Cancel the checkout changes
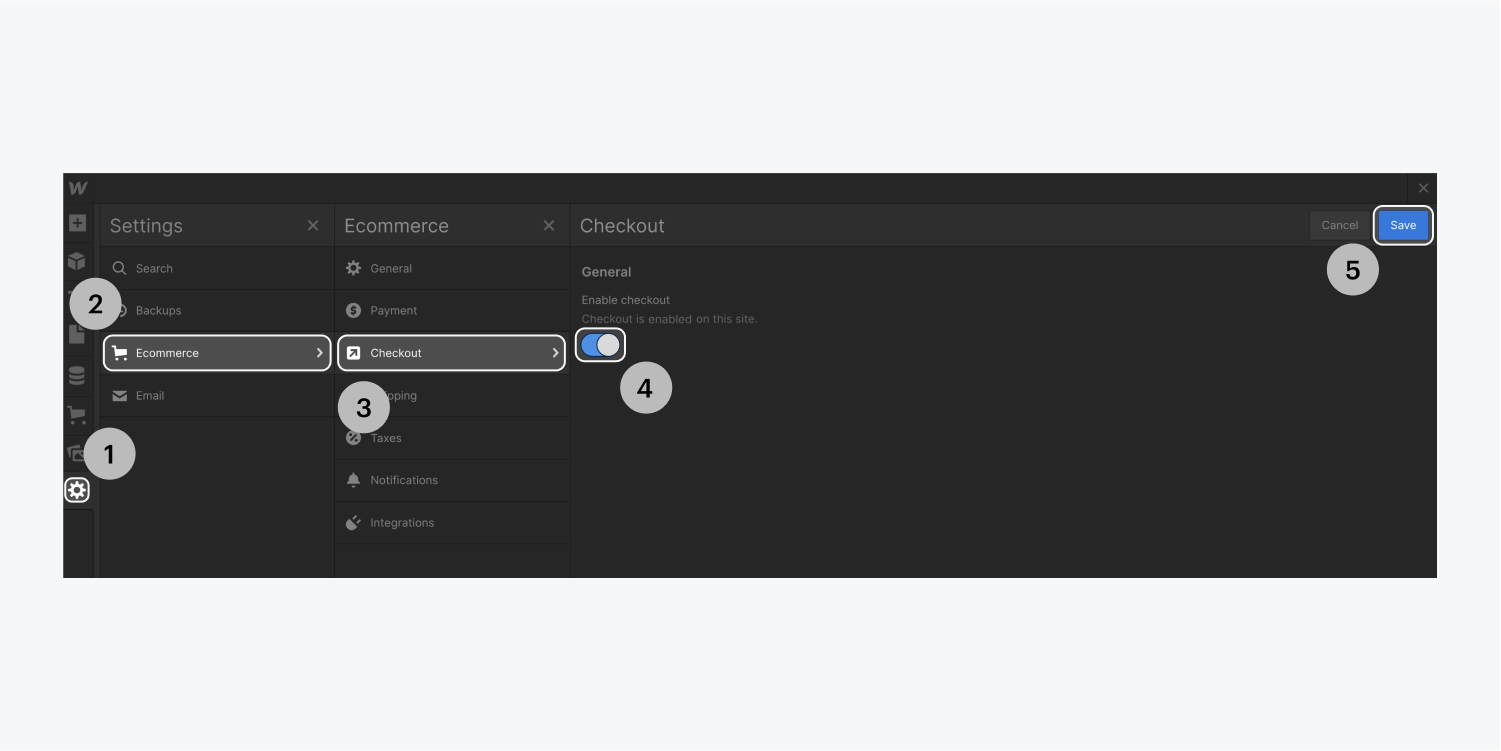This screenshot has width=1501, height=751. (1339, 225)
